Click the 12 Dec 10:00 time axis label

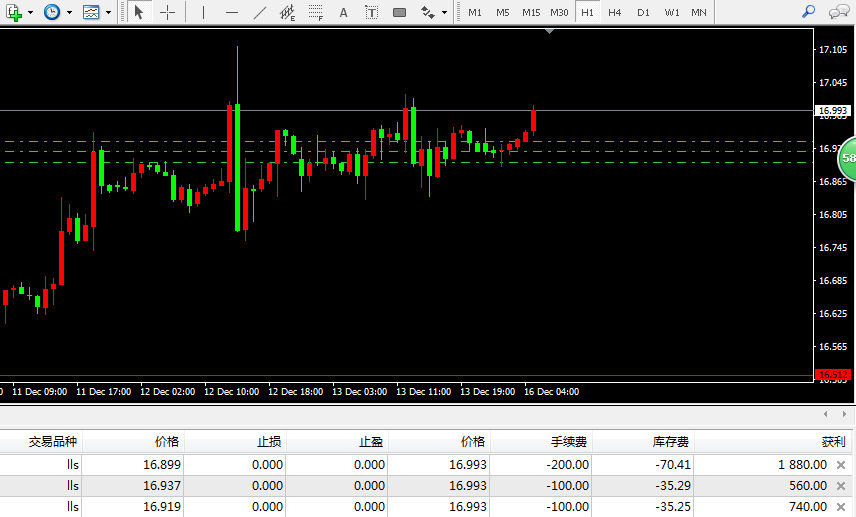click(231, 391)
